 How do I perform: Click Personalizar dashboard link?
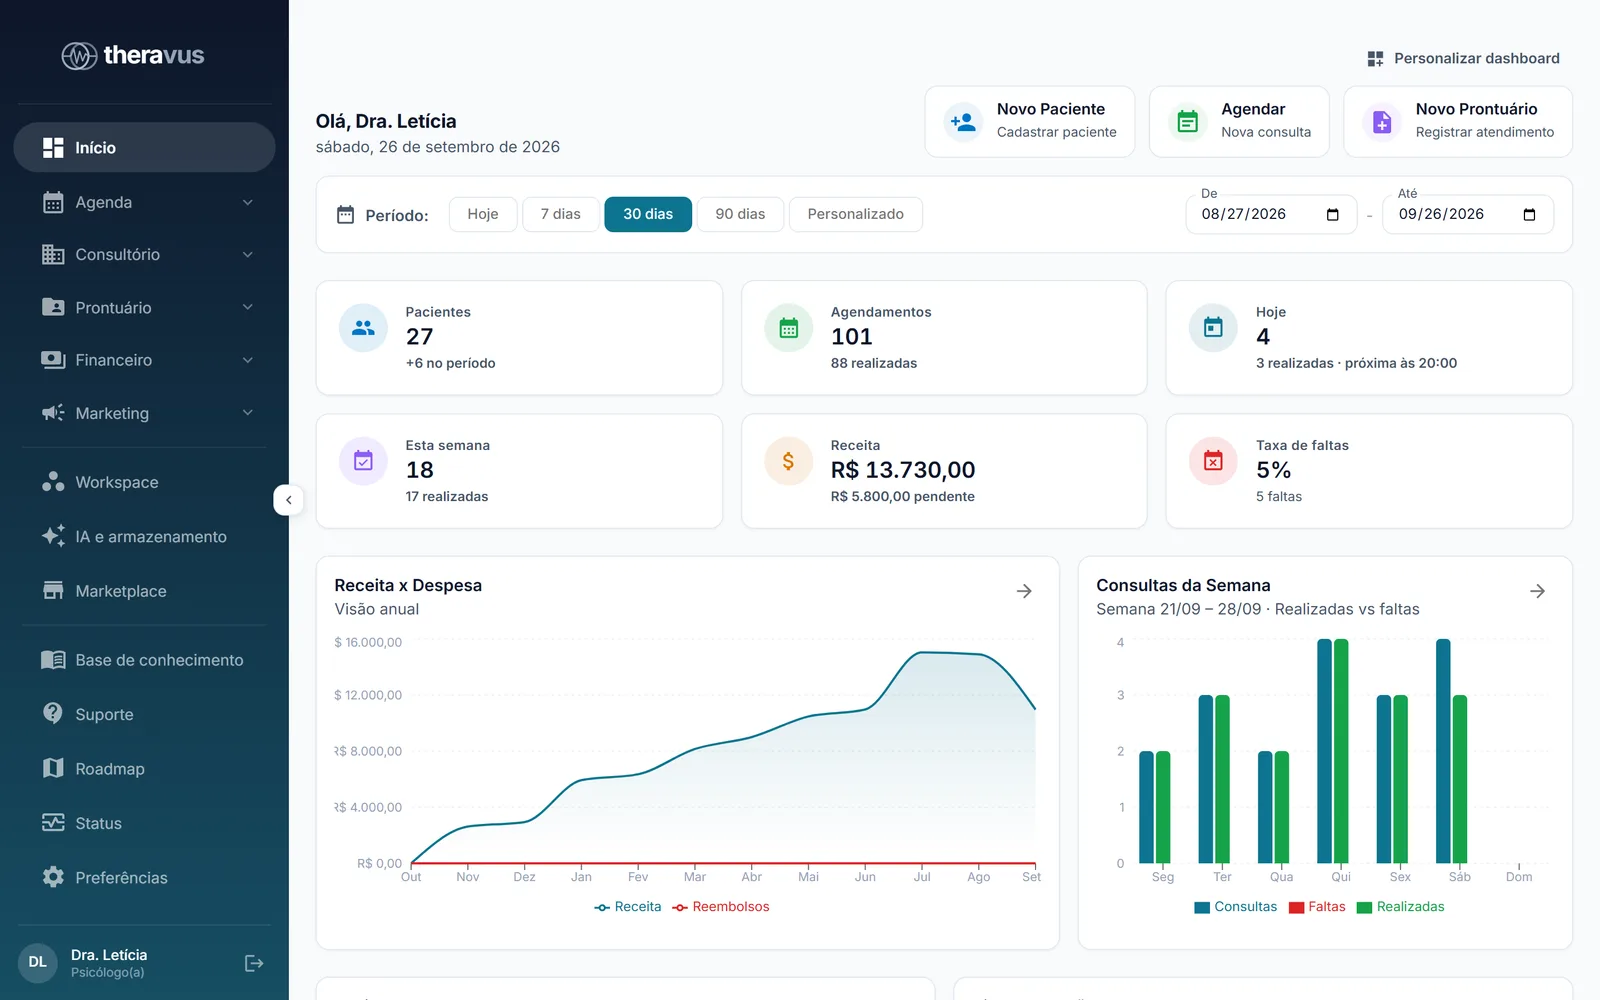click(1464, 59)
